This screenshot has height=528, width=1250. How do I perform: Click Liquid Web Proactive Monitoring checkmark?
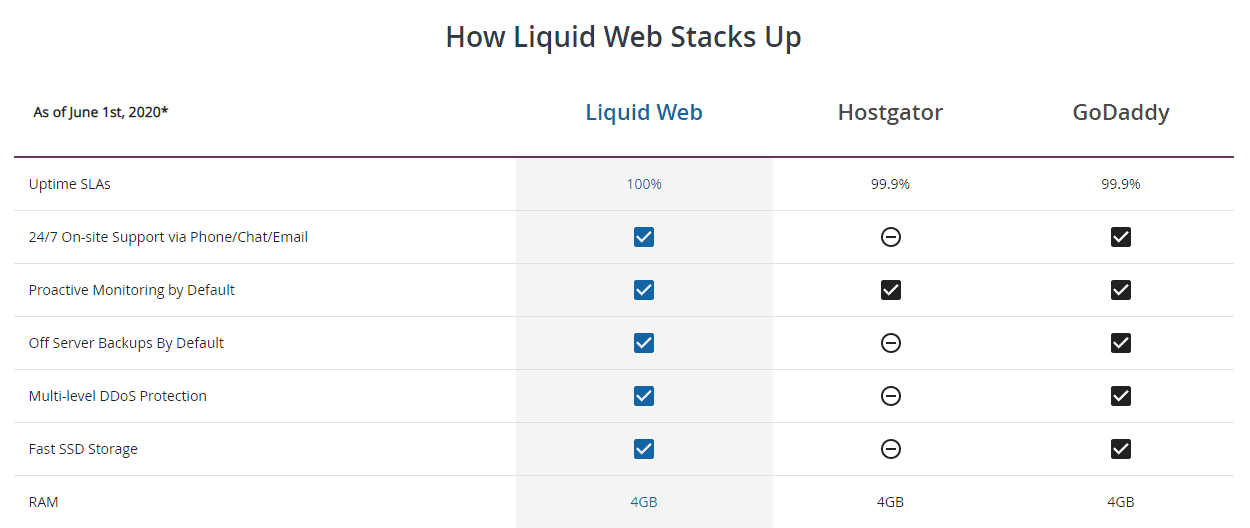point(644,290)
